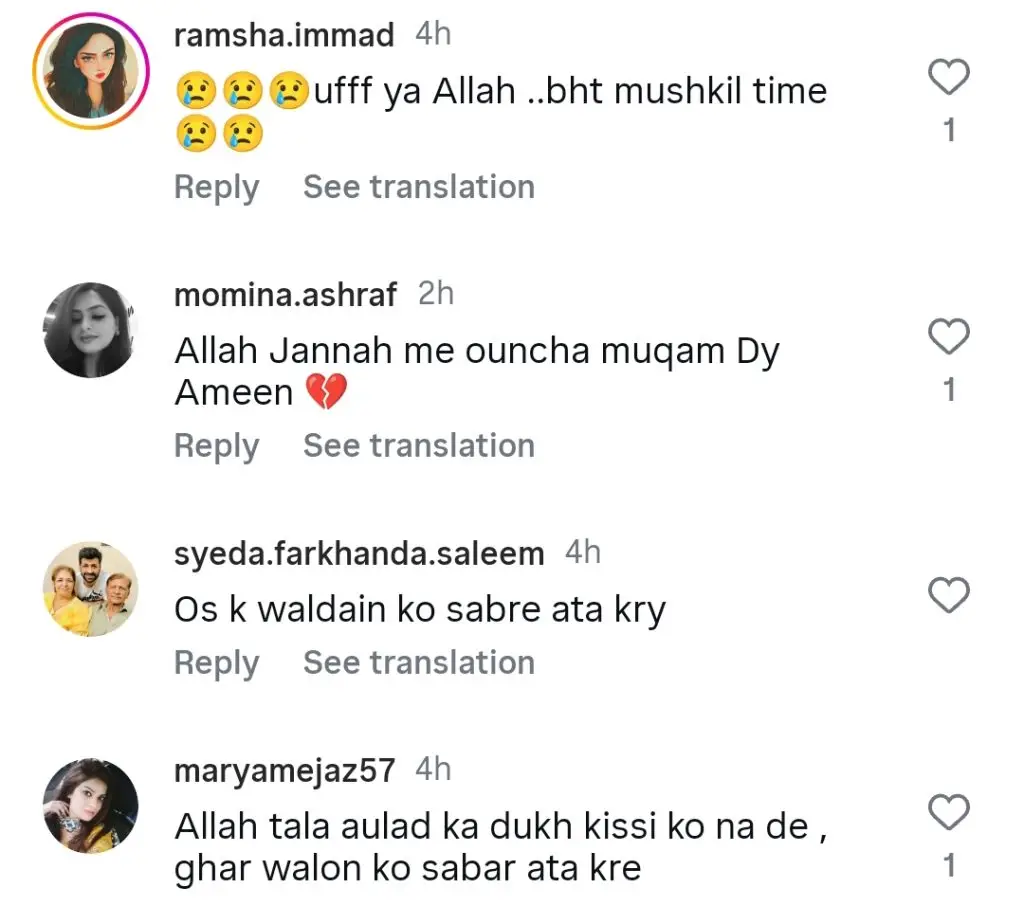Viewport: 1024px width, 906px height.
Task: Open the momina.ashraf username link
Action: tap(285, 295)
